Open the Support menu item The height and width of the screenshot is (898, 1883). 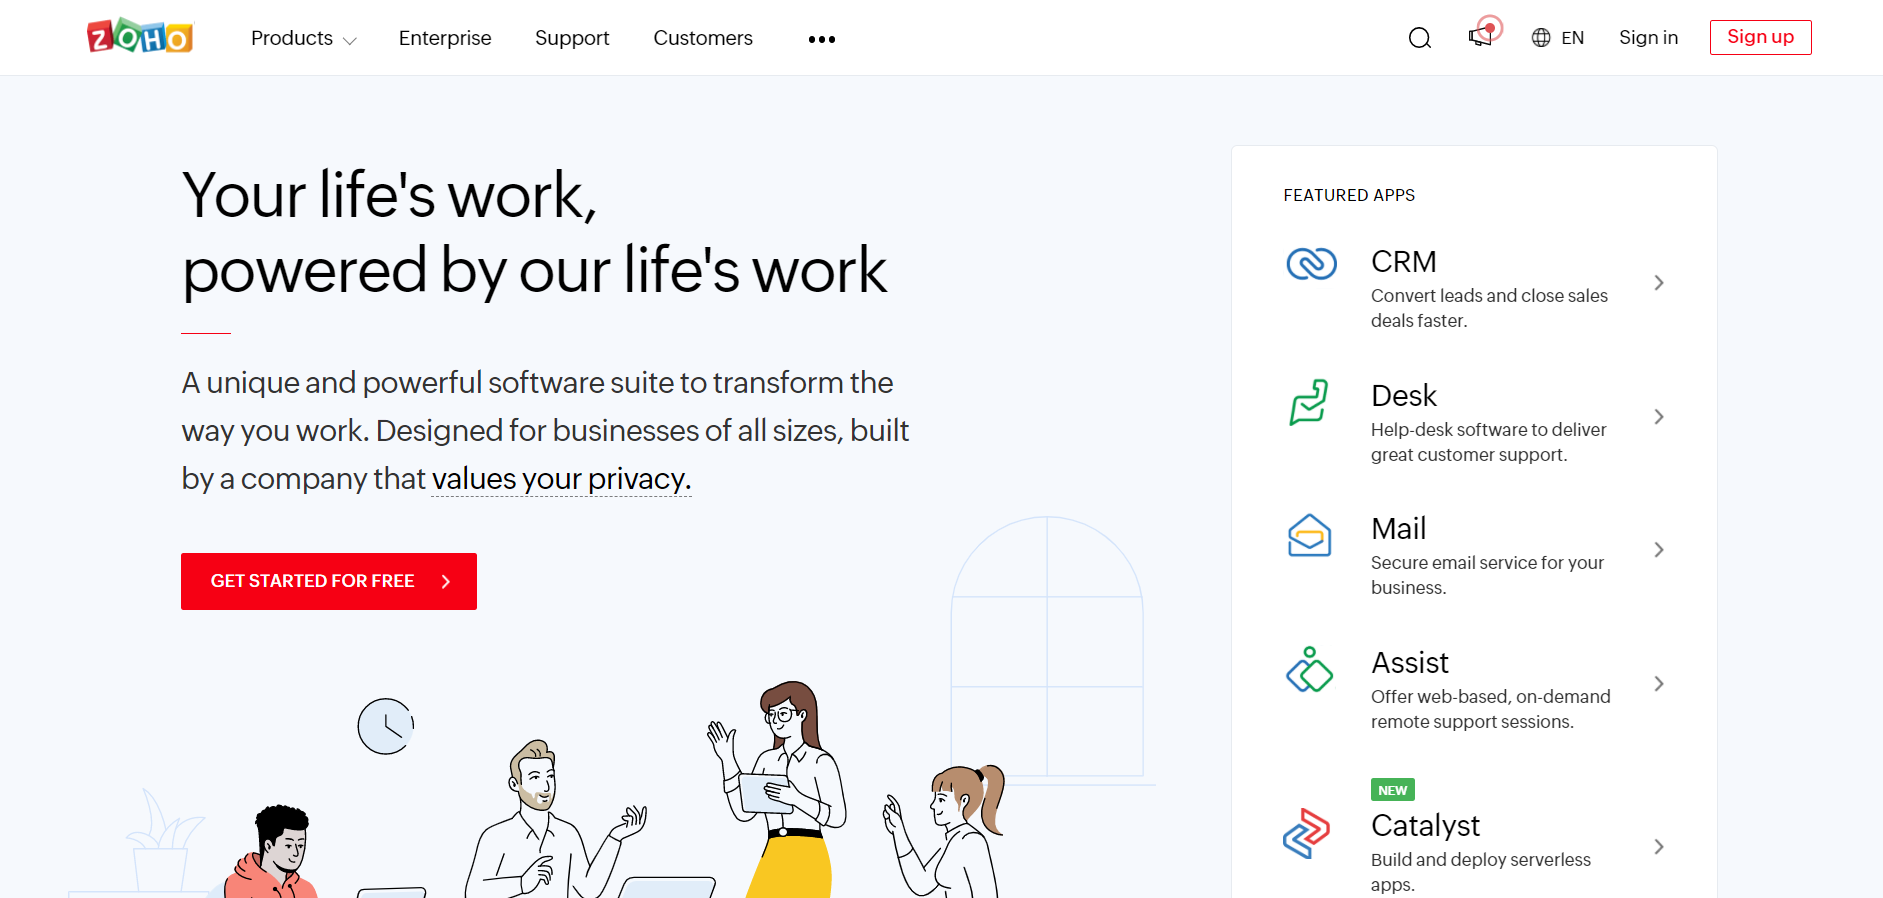pyautogui.click(x=572, y=38)
